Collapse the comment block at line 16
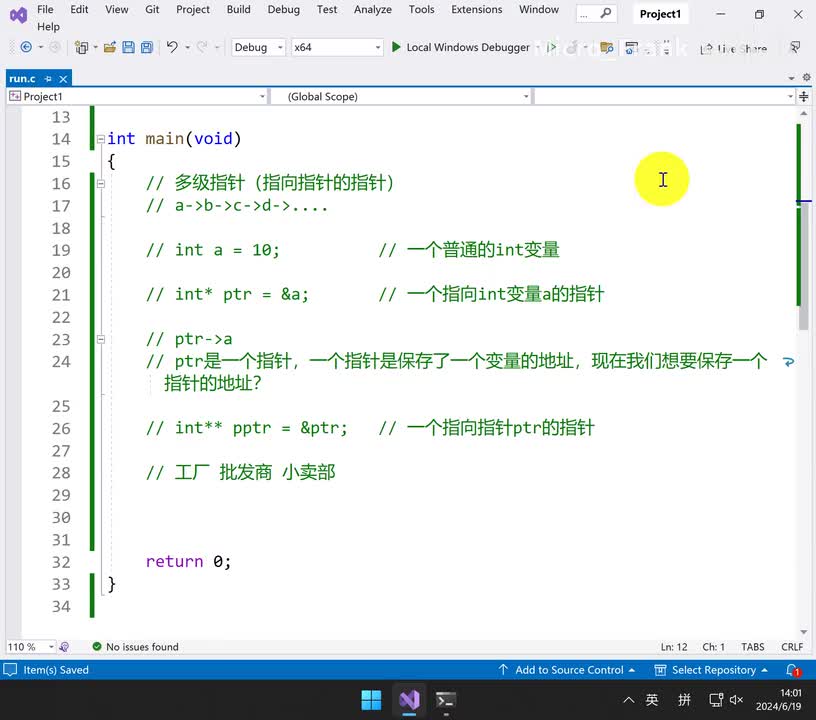816x720 pixels. click(101, 184)
